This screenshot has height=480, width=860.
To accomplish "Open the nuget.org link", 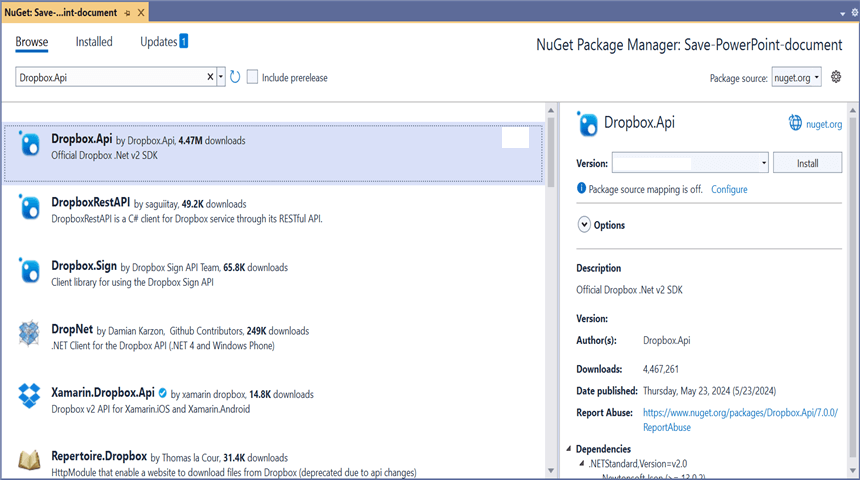I will 824,124.
